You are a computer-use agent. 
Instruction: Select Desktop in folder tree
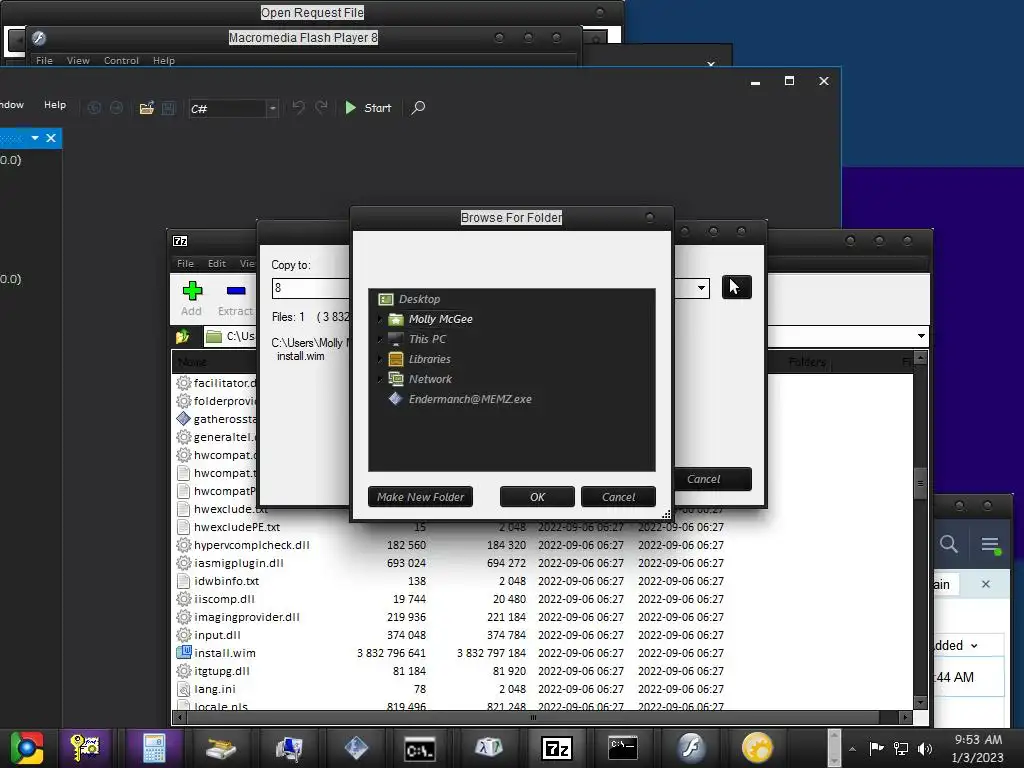[x=419, y=299]
